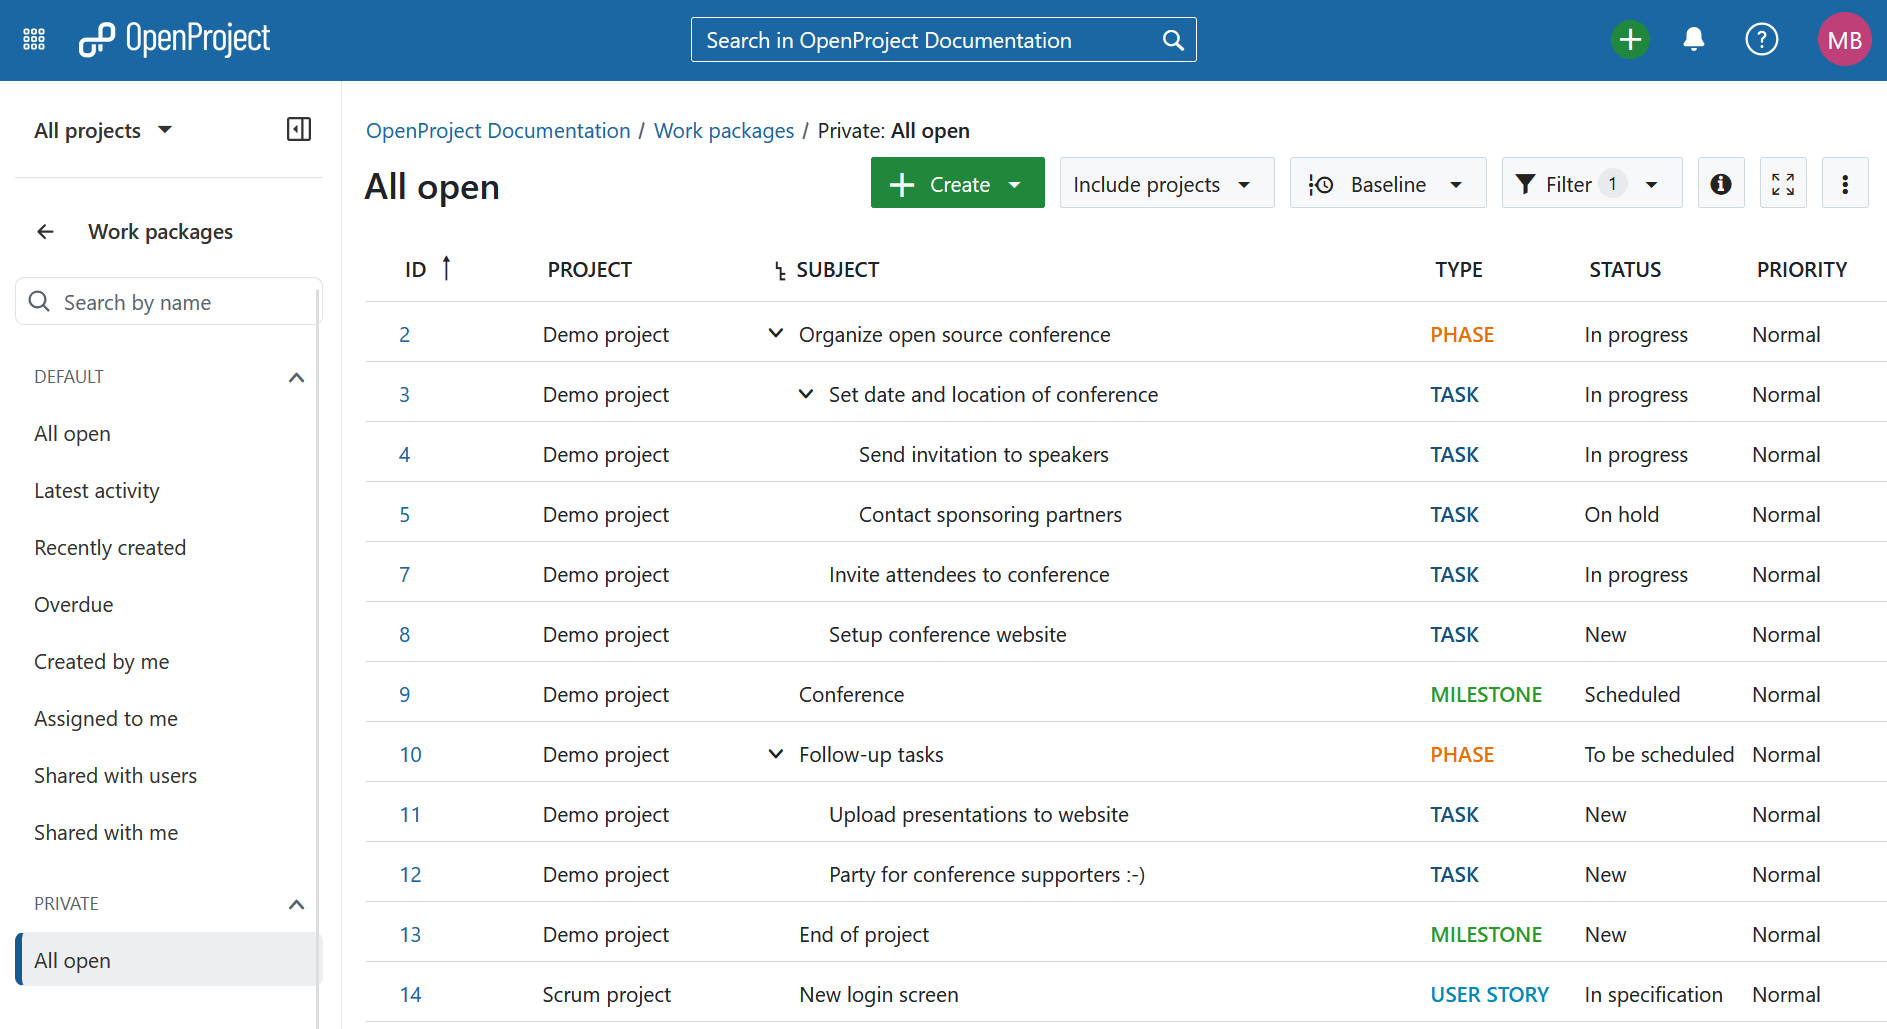Click the search magnifier icon in header
Screen dimensions: 1887x1029
pyautogui.click(x=1173, y=40)
